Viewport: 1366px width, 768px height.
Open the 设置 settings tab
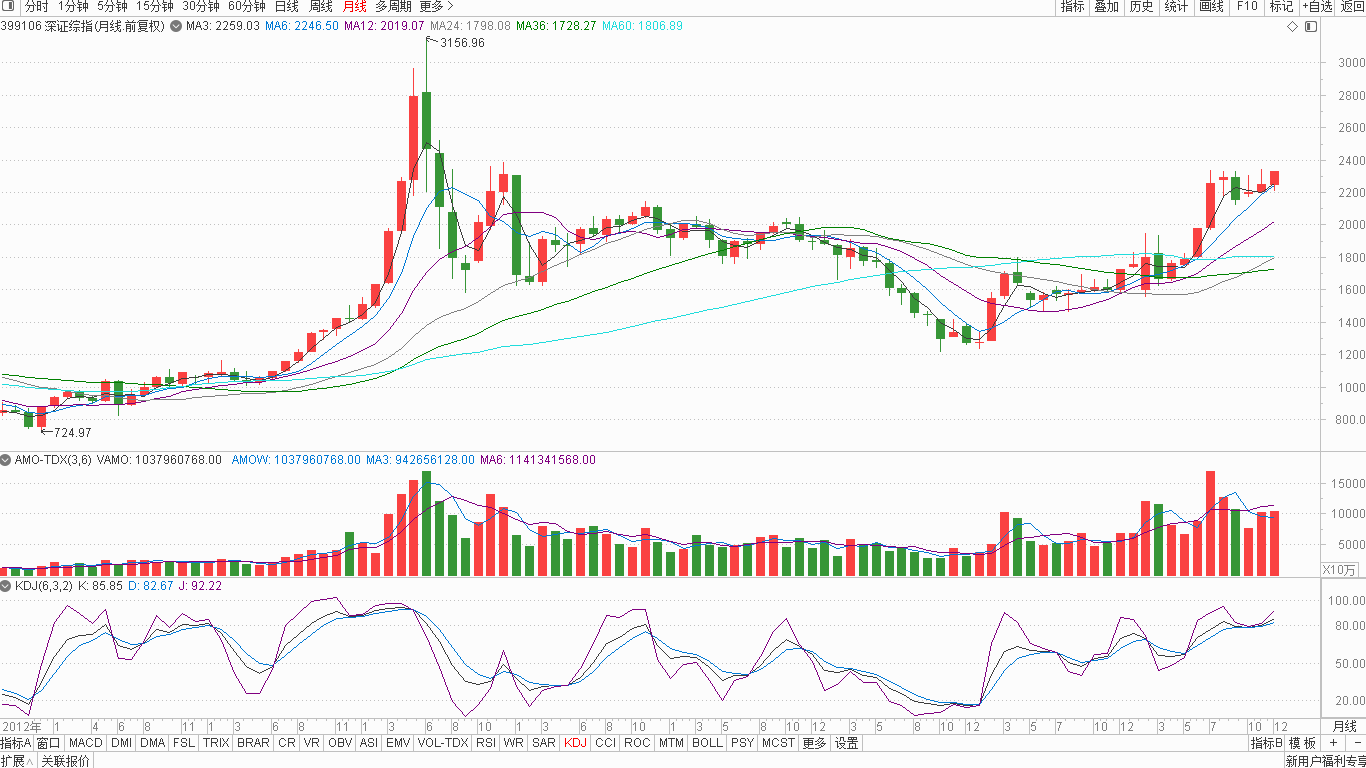[x=847, y=743]
